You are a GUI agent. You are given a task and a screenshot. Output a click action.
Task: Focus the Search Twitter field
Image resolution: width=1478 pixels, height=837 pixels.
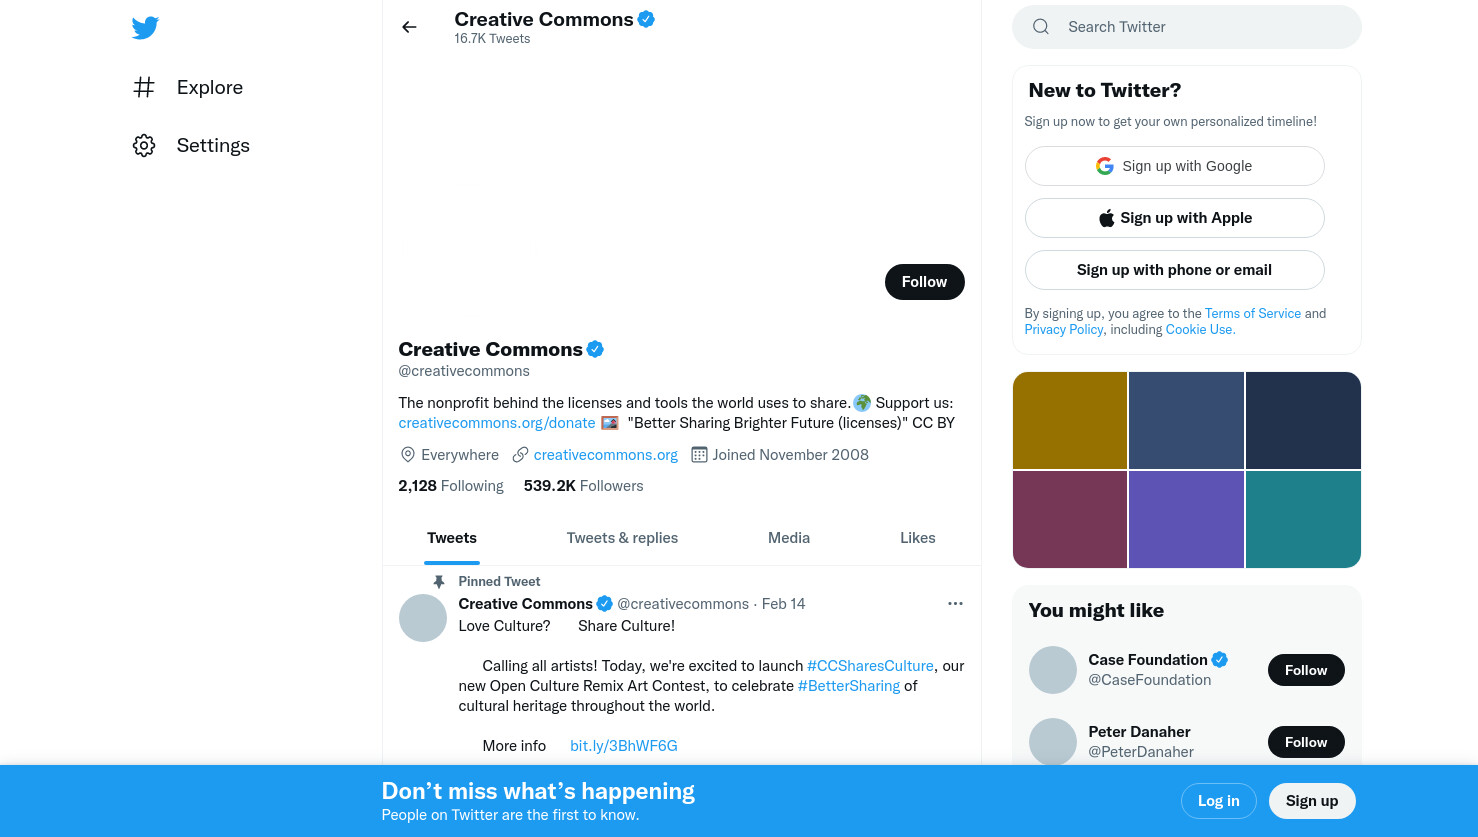point(1187,27)
